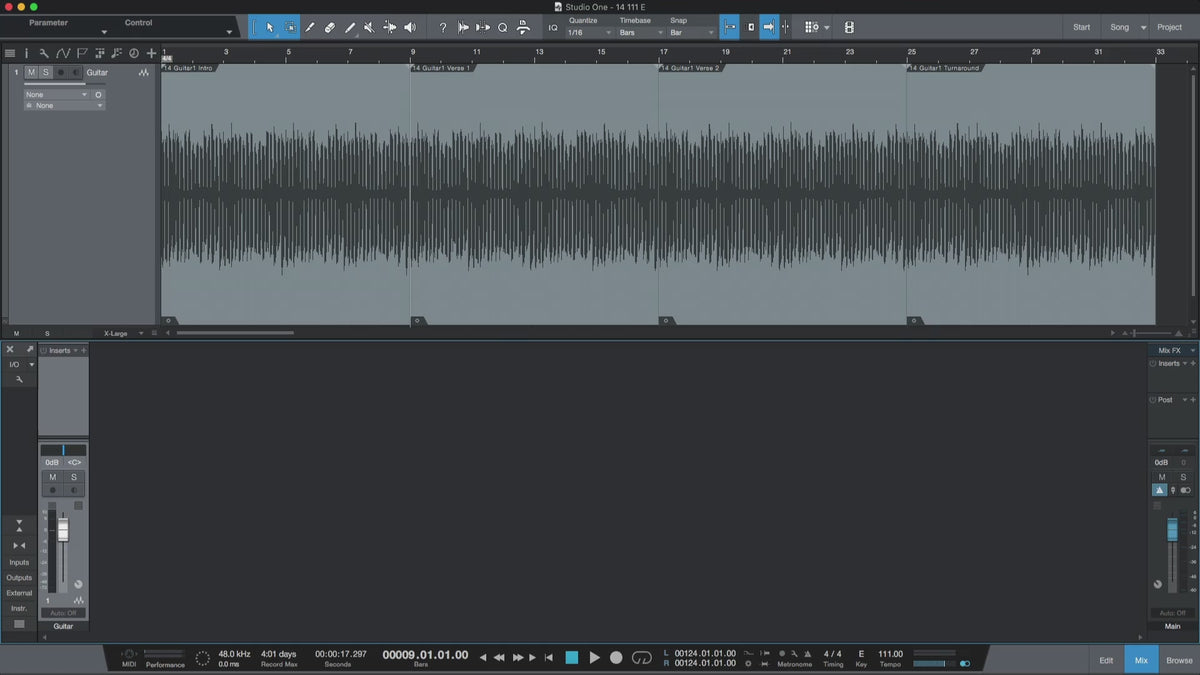Select the Split tool
Image resolution: width=1200 pixels, height=675 pixels.
(310, 28)
